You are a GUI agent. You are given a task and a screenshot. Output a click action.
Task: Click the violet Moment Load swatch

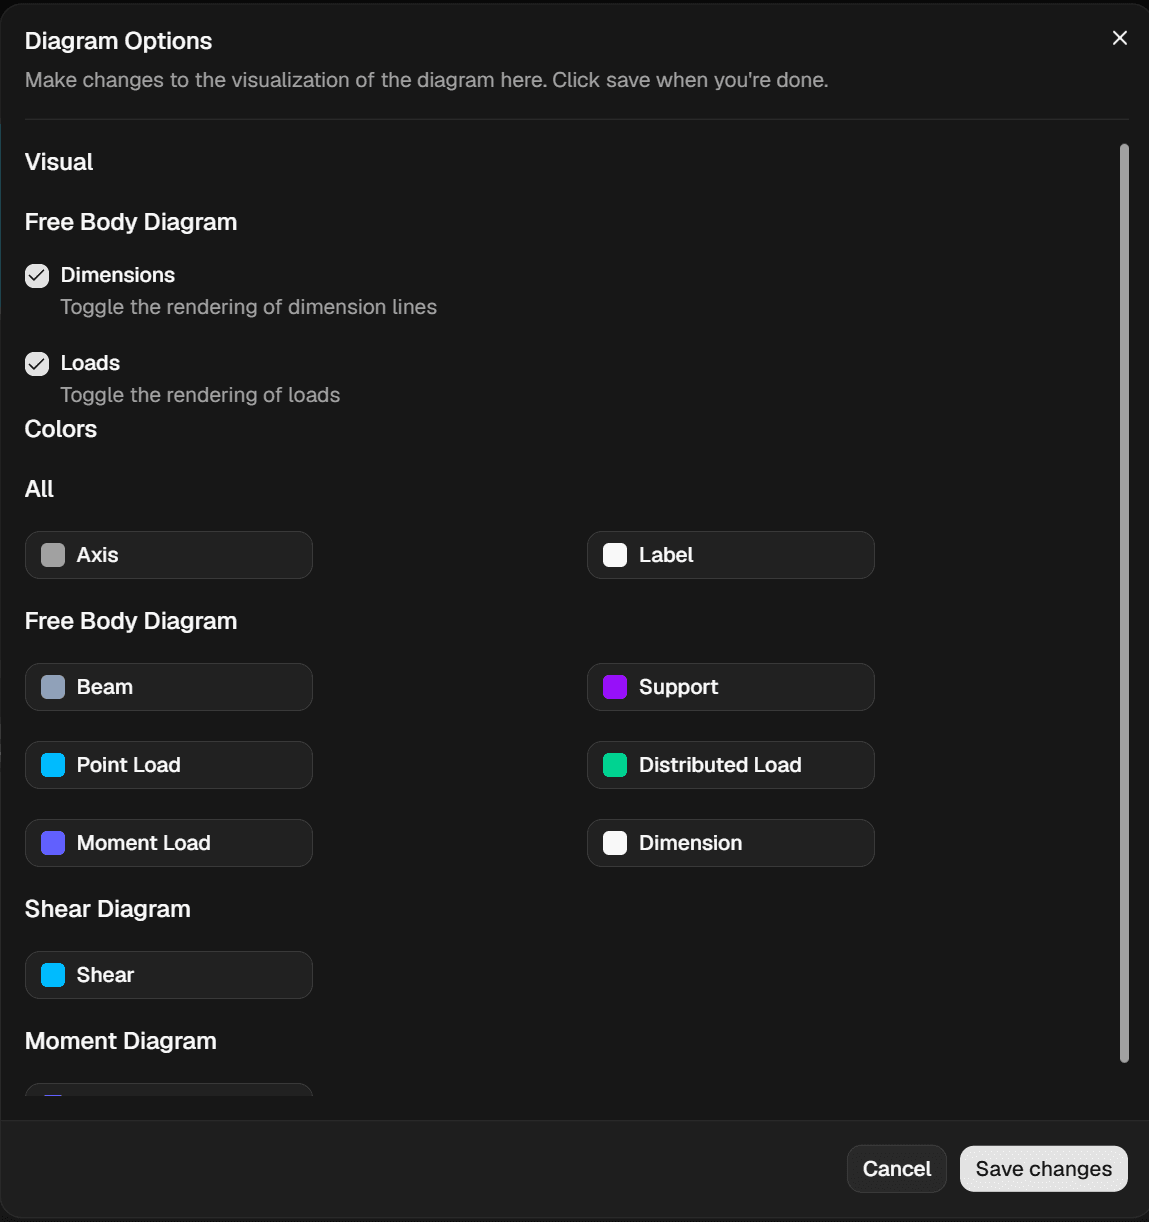53,843
